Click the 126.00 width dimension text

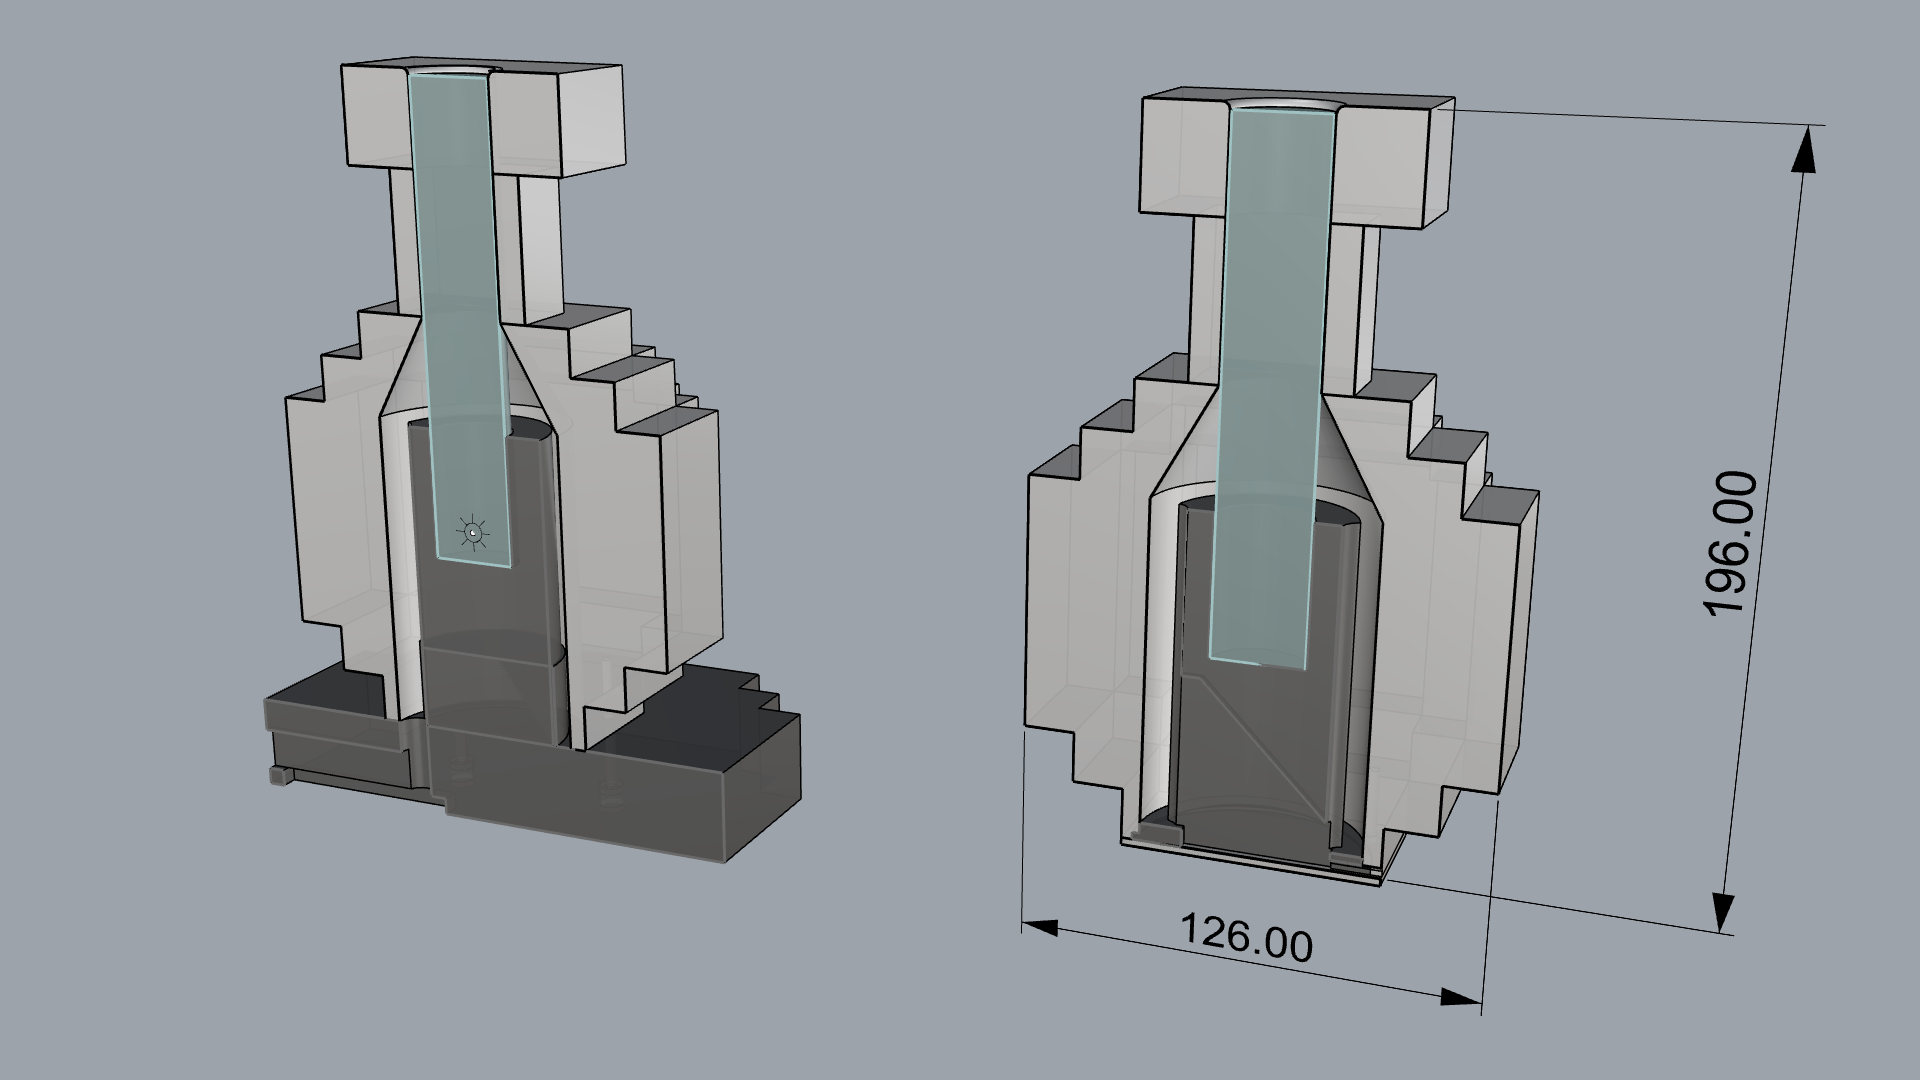[1246, 936]
